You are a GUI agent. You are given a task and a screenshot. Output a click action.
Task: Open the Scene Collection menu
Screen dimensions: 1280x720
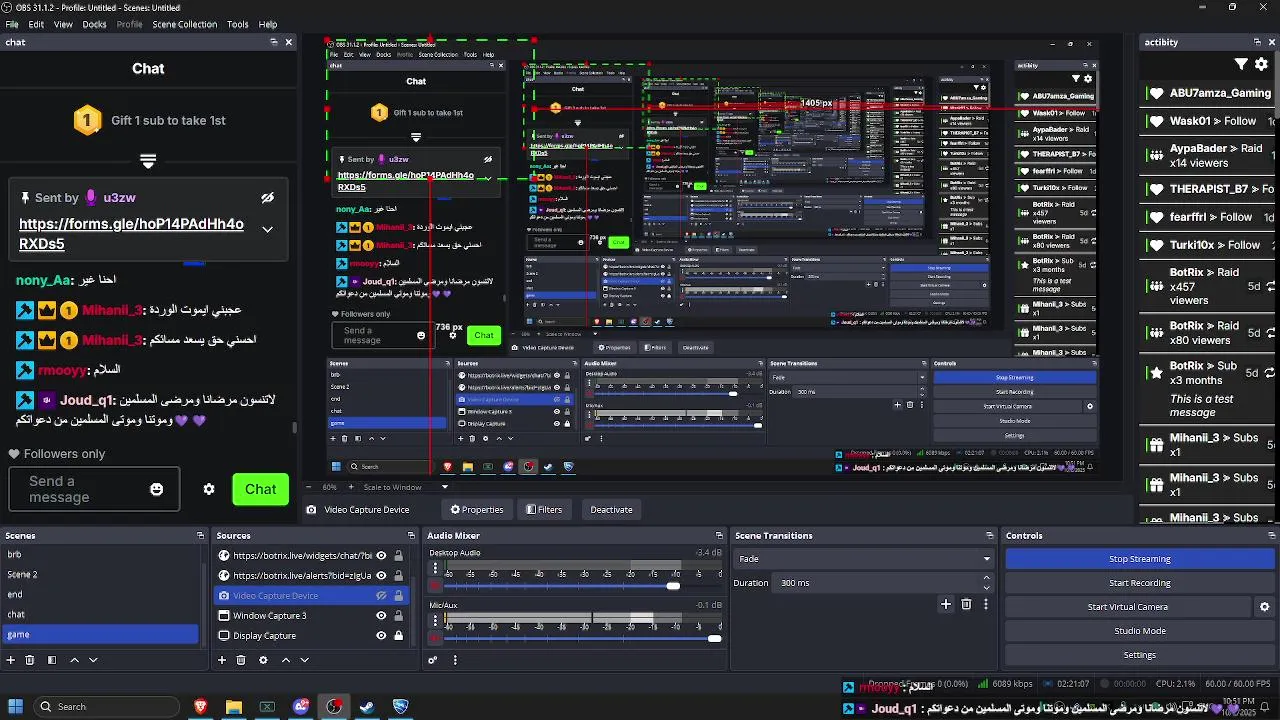tap(184, 24)
